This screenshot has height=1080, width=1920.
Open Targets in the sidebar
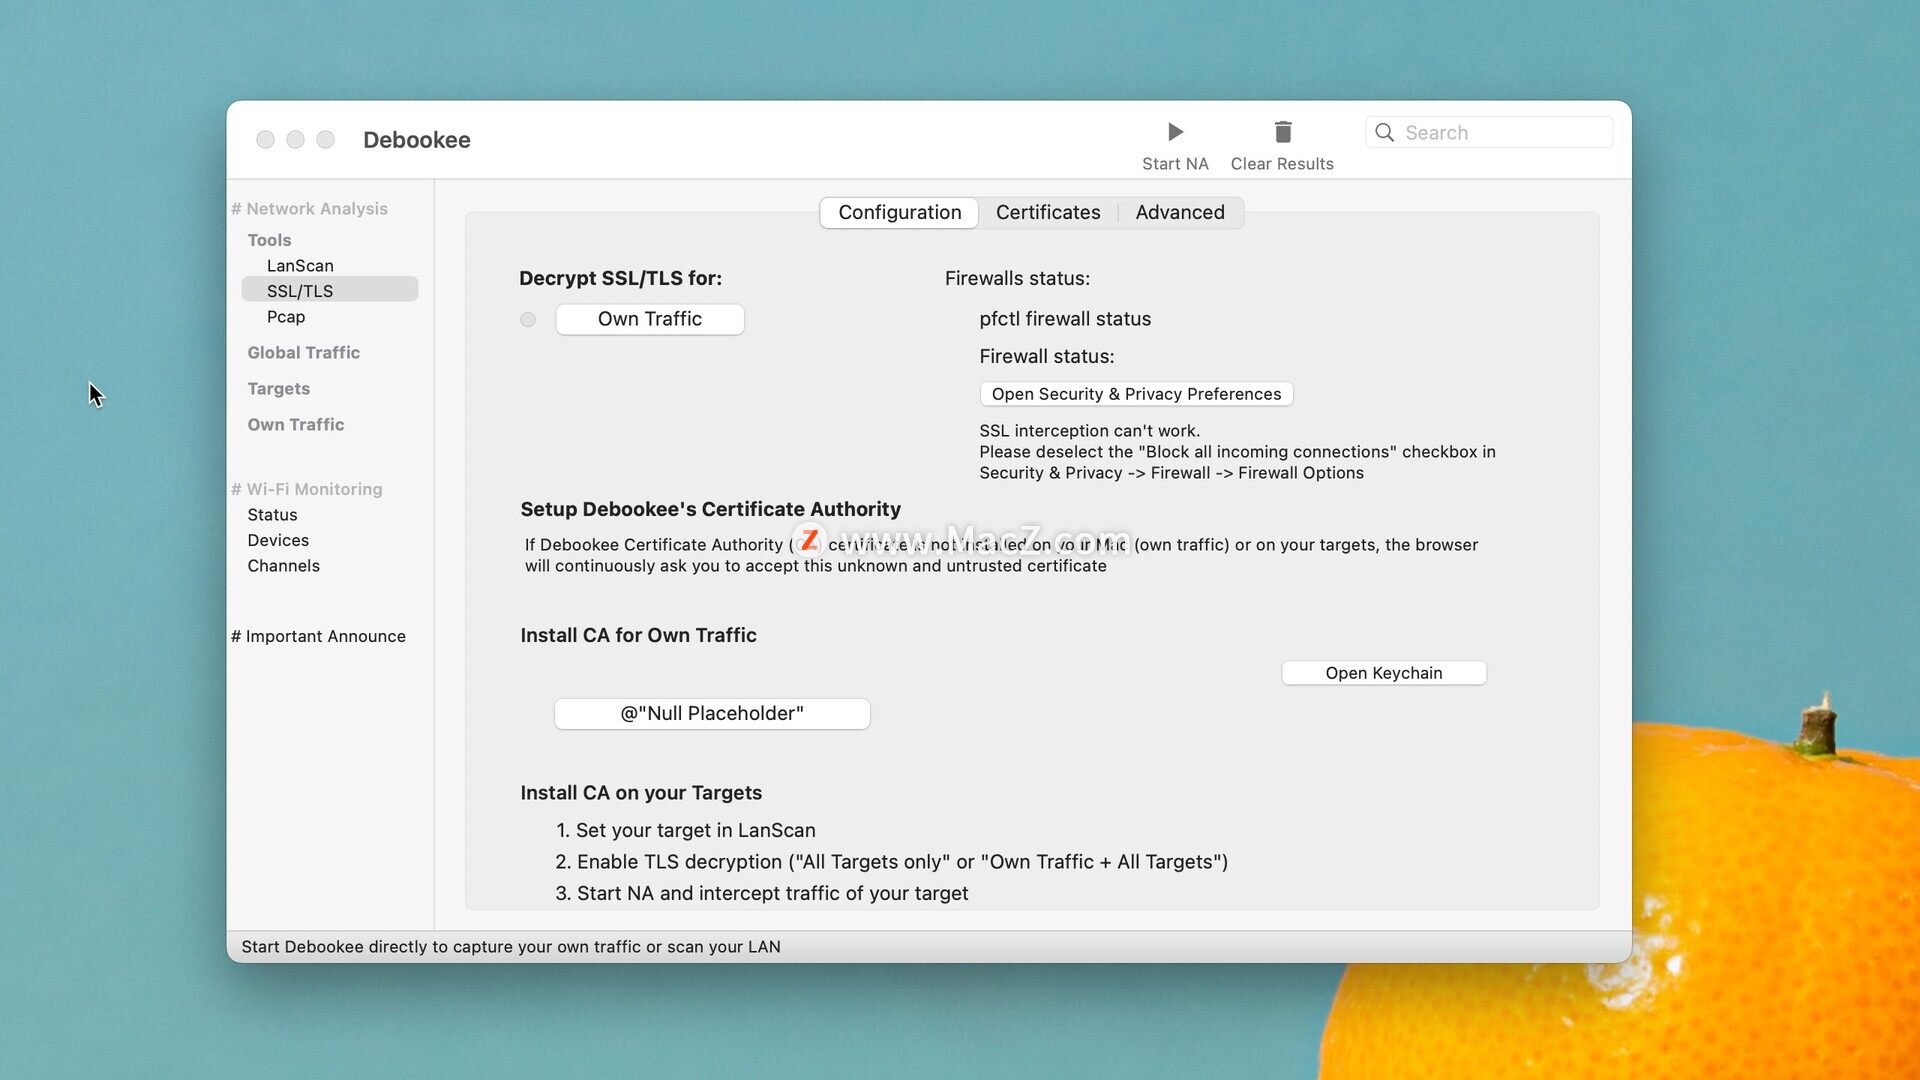click(279, 389)
